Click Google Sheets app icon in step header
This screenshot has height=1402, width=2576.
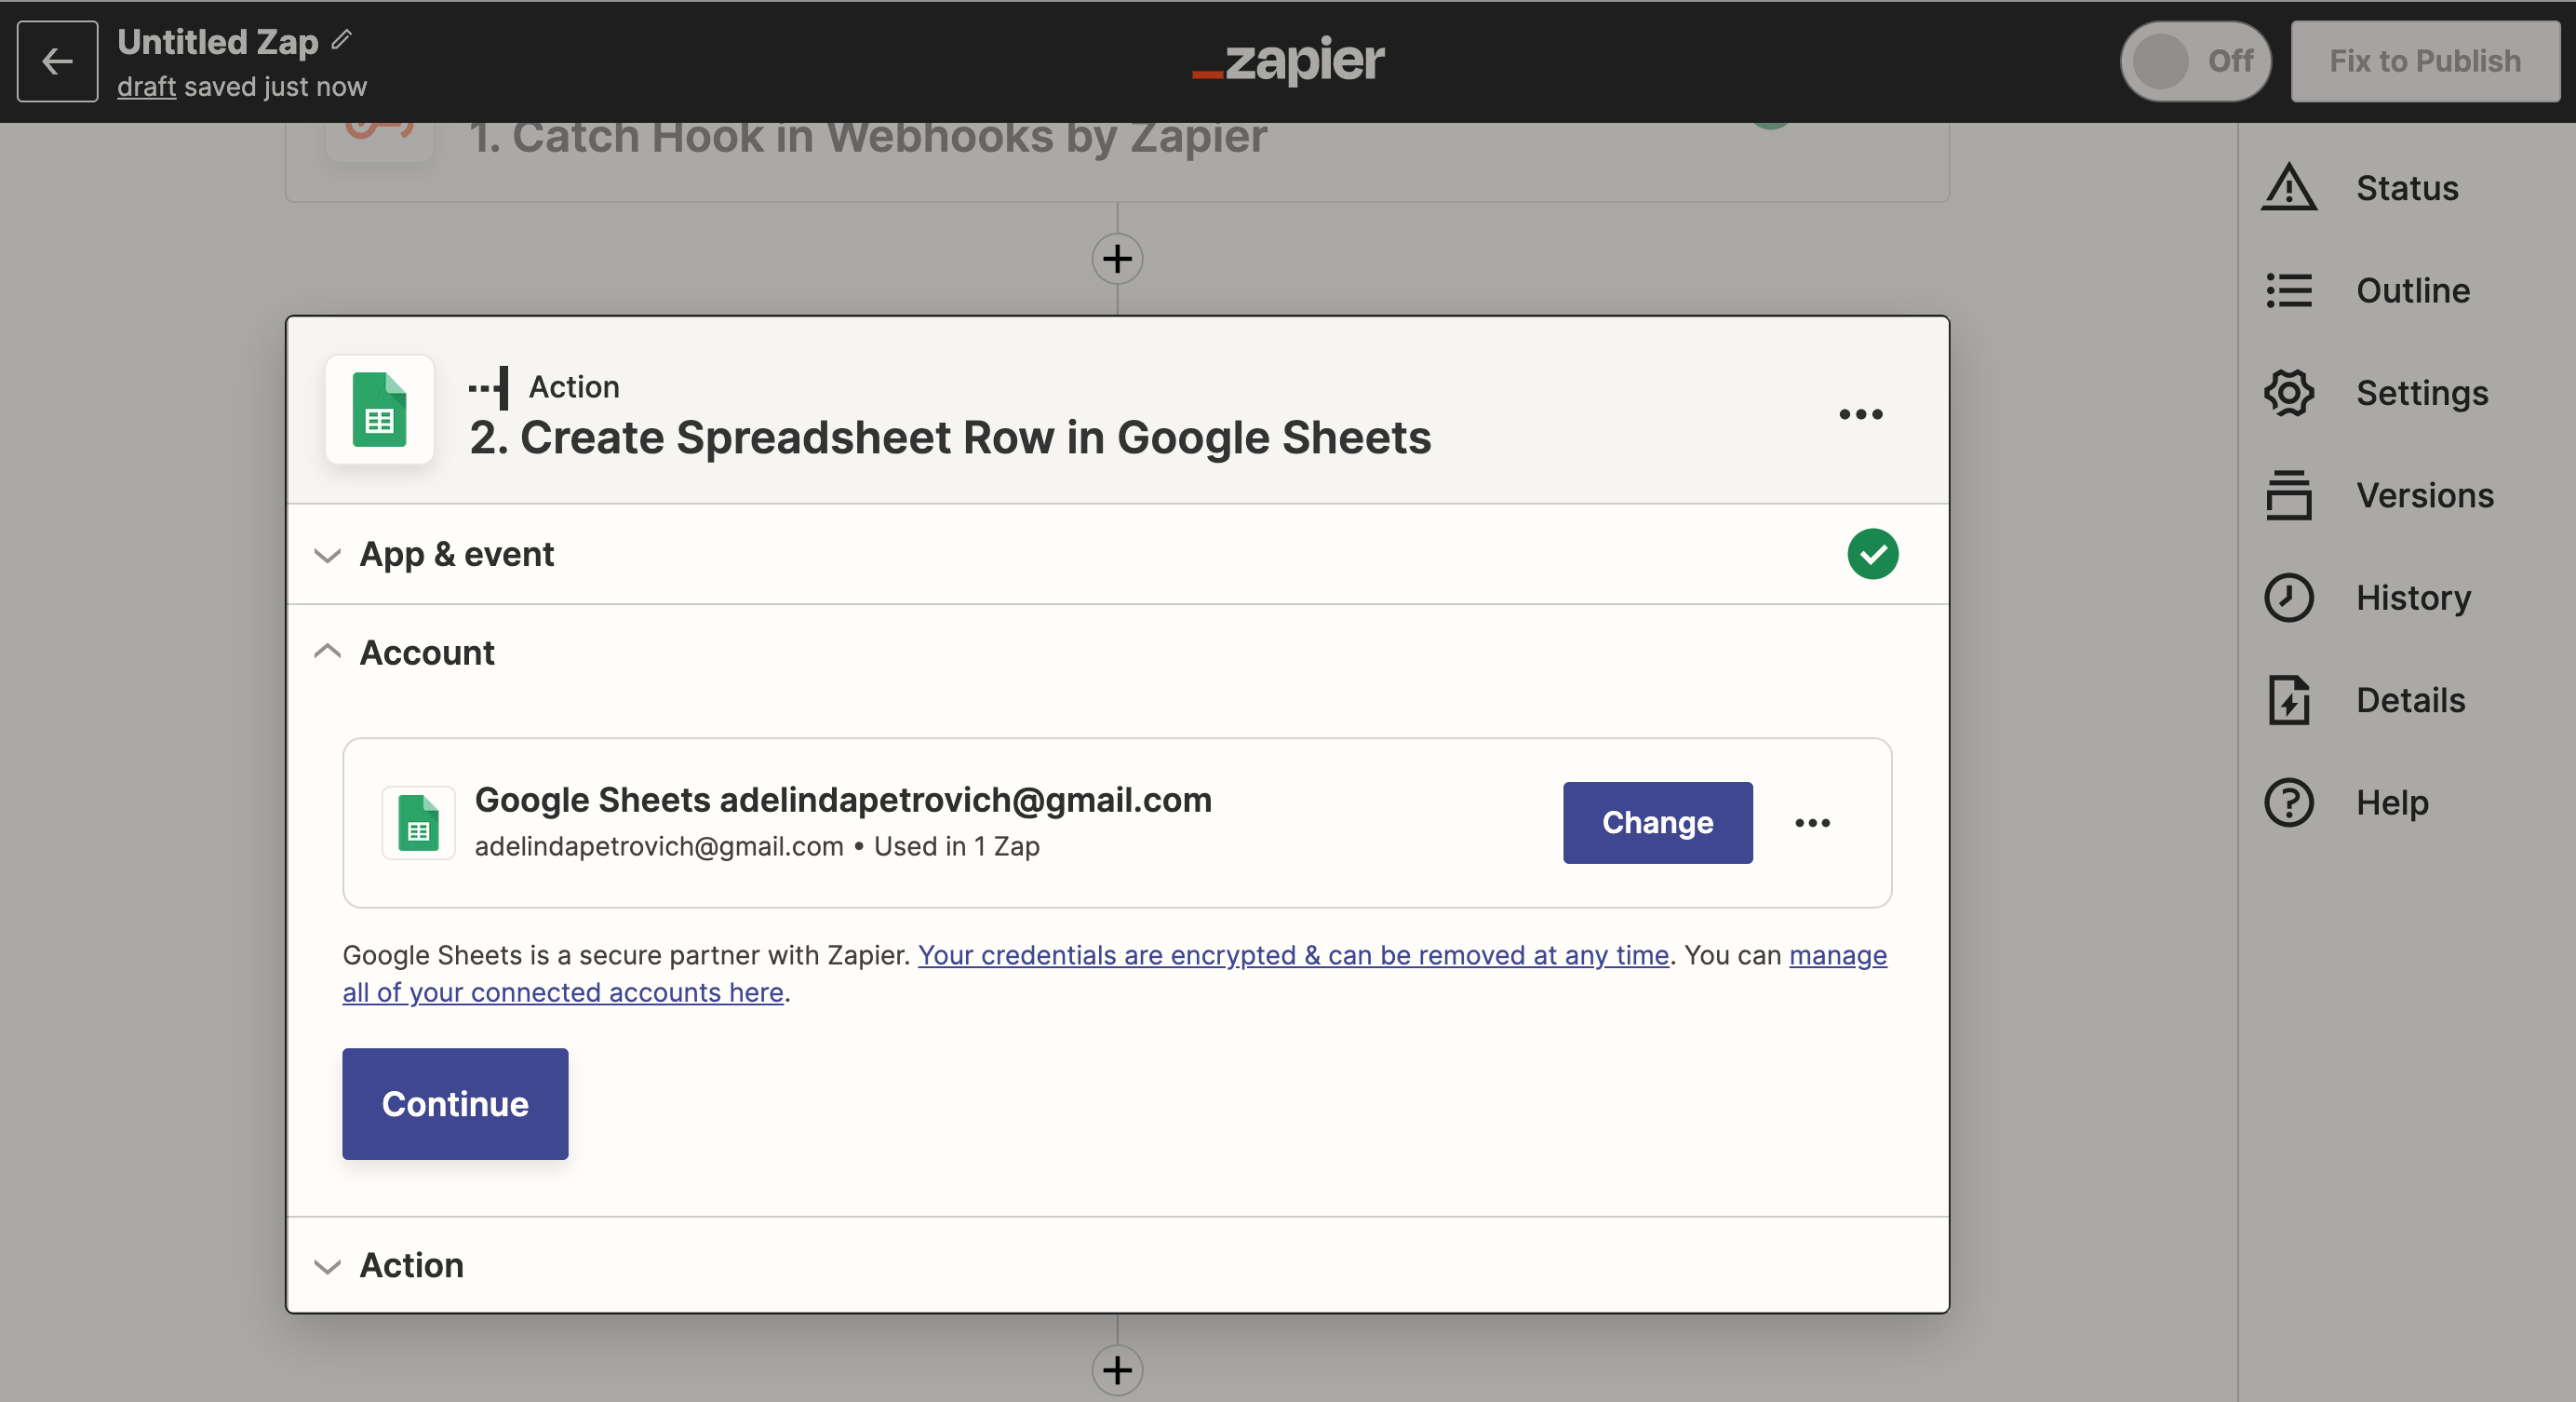coord(379,410)
